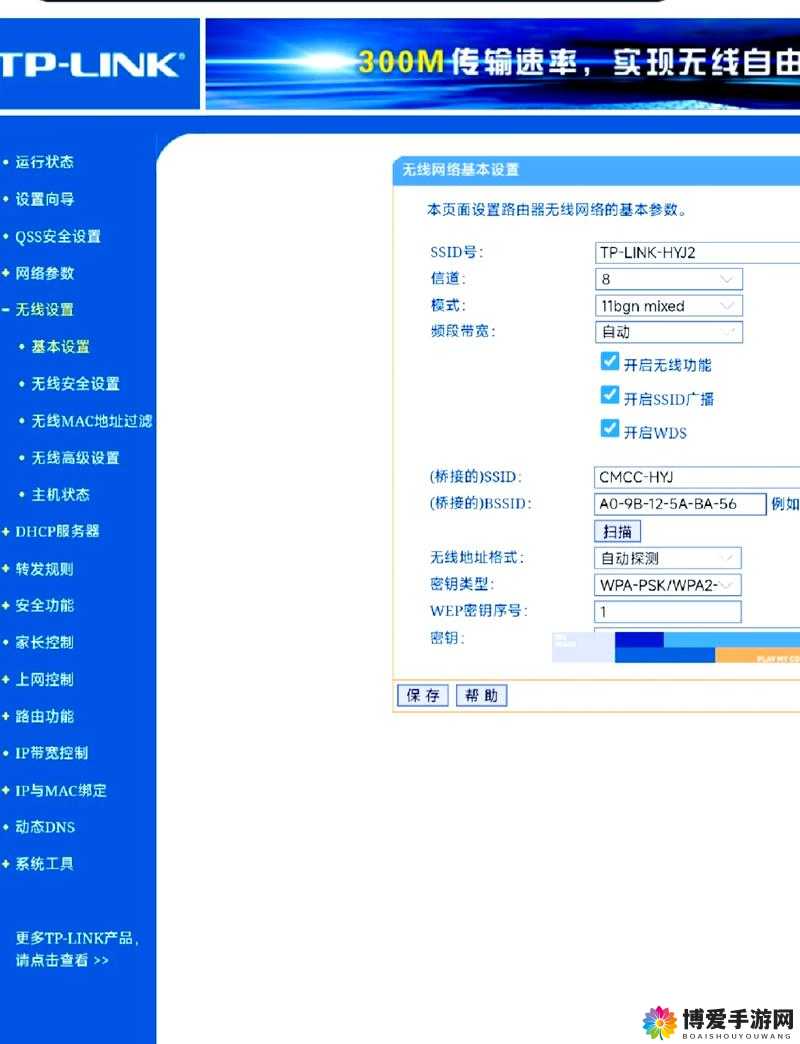The height and width of the screenshot is (1044, 800).
Task: Click the 无线网络基本设置 panel title
Action: pos(461,170)
